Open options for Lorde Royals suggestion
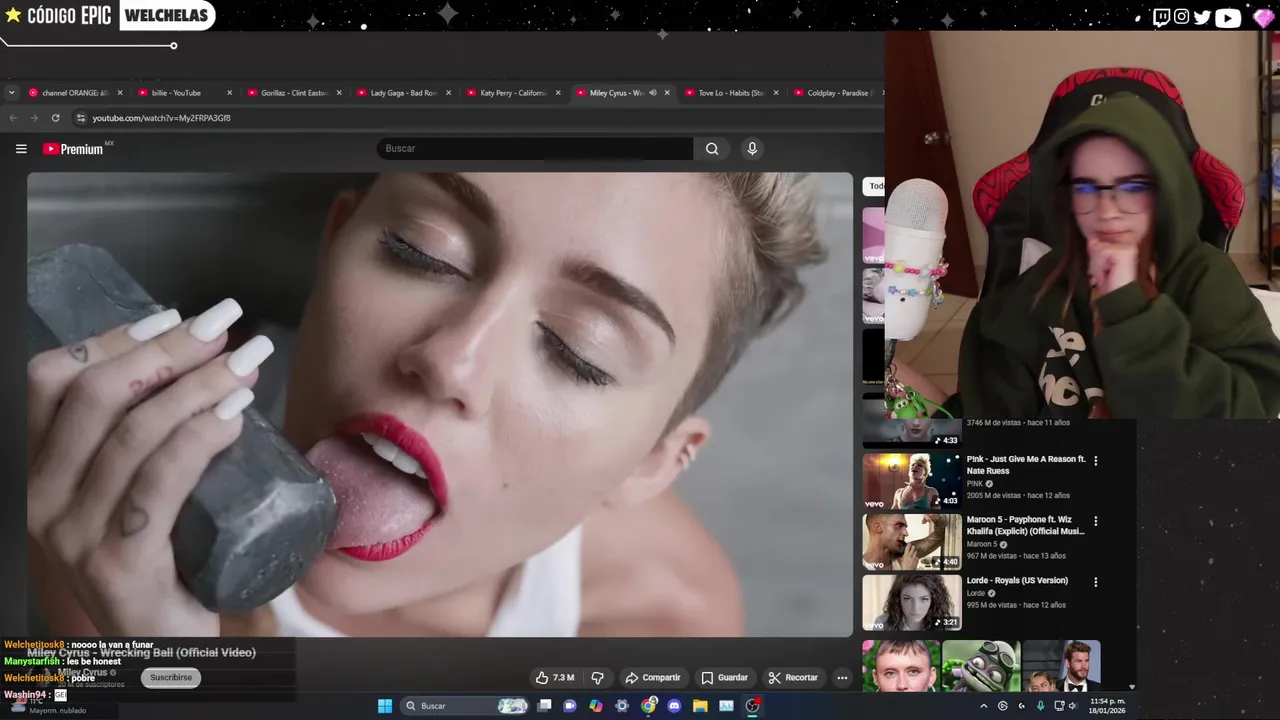Image resolution: width=1280 pixels, height=720 pixels. pyautogui.click(x=1095, y=582)
